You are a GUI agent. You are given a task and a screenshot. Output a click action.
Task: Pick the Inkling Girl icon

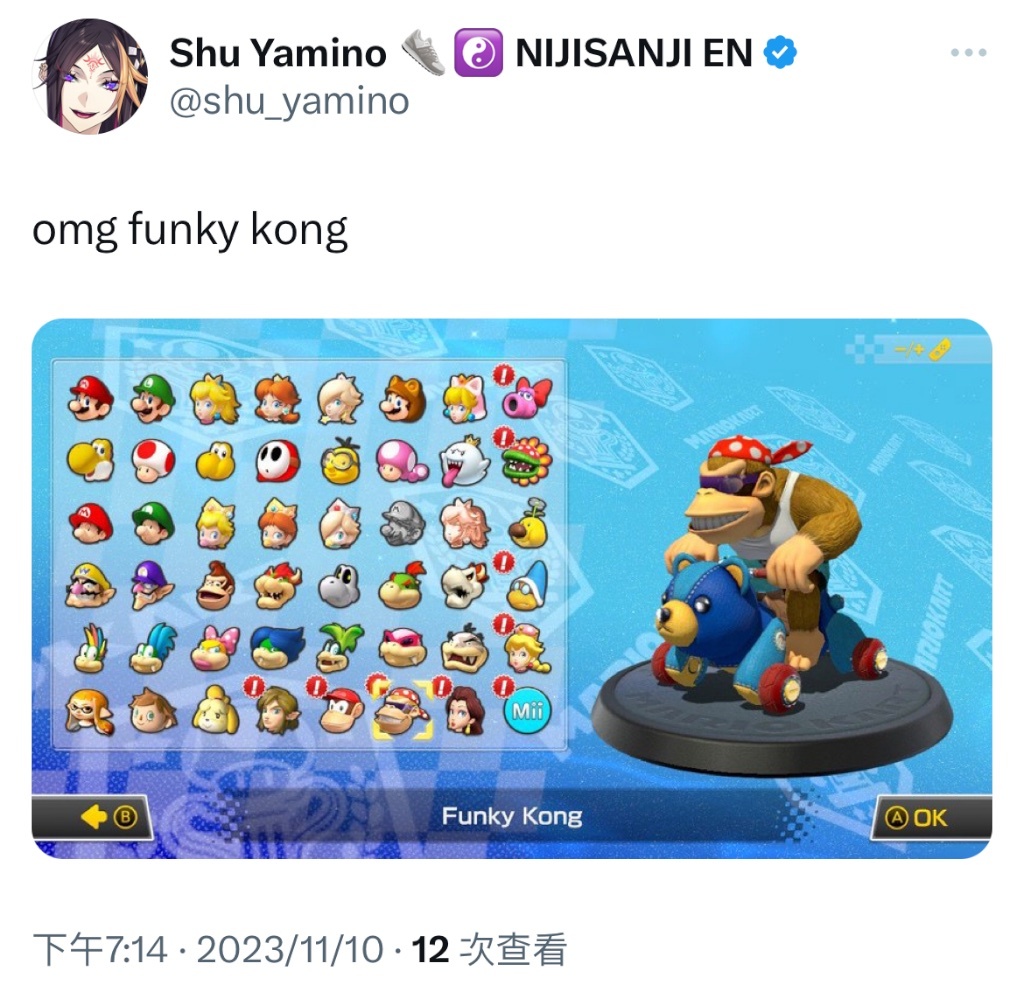tap(90, 712)
